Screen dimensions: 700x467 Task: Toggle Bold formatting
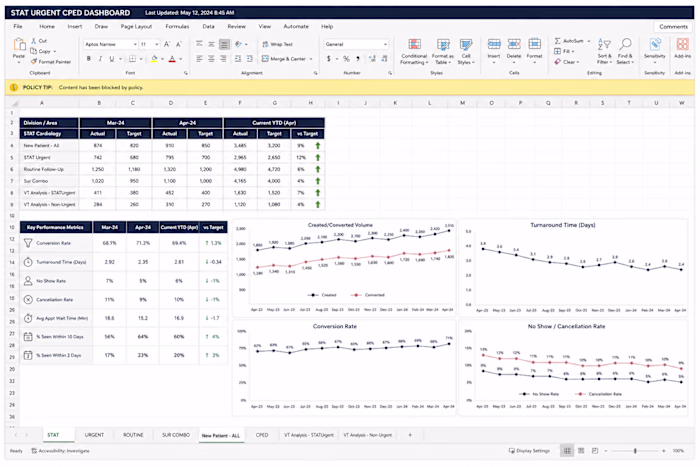(88, 59)
